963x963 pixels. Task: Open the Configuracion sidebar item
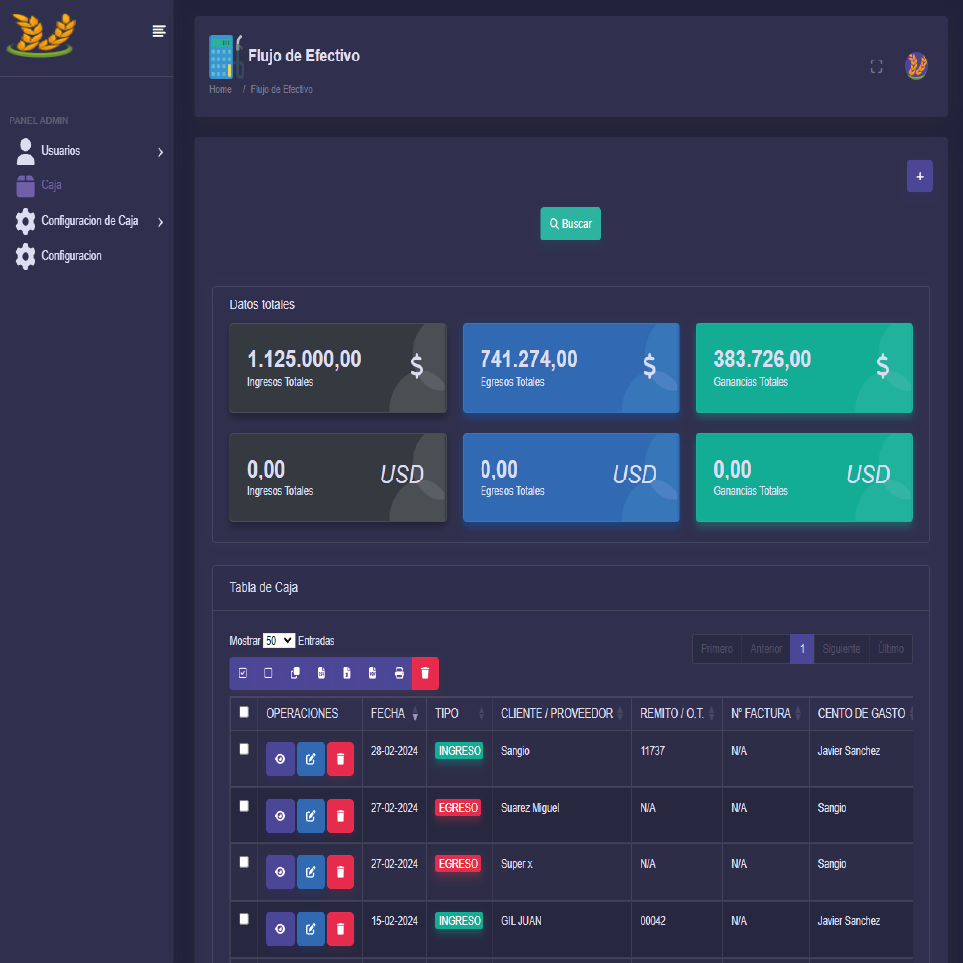pos(71,256)
